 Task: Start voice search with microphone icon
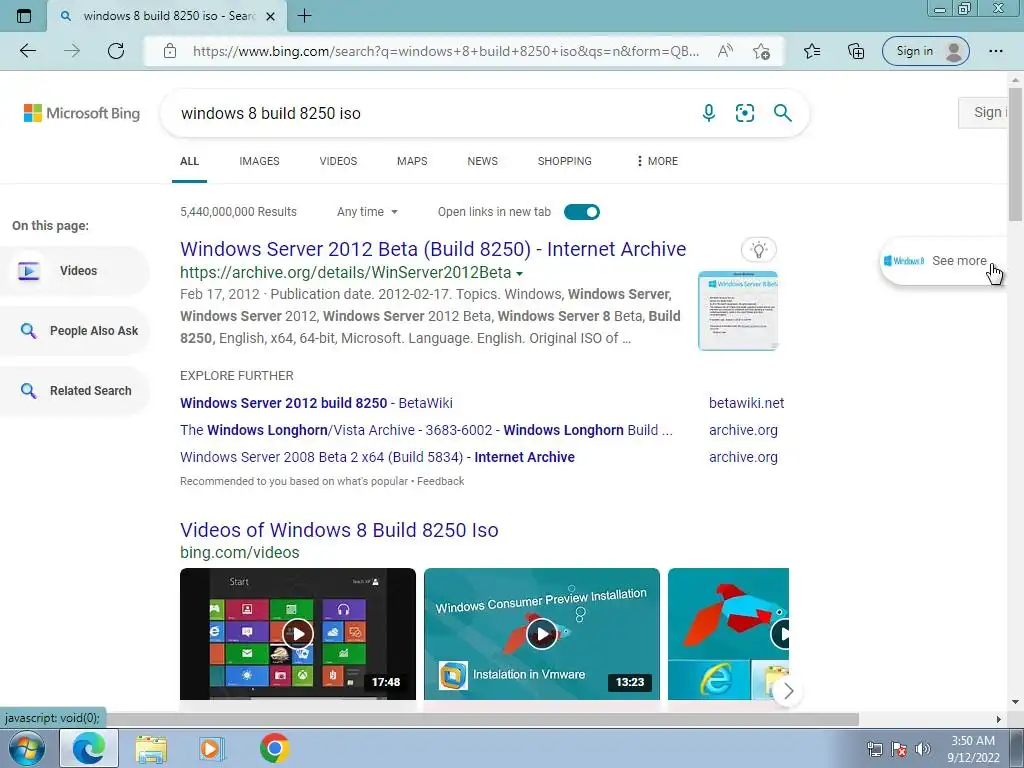coord(709,113)
